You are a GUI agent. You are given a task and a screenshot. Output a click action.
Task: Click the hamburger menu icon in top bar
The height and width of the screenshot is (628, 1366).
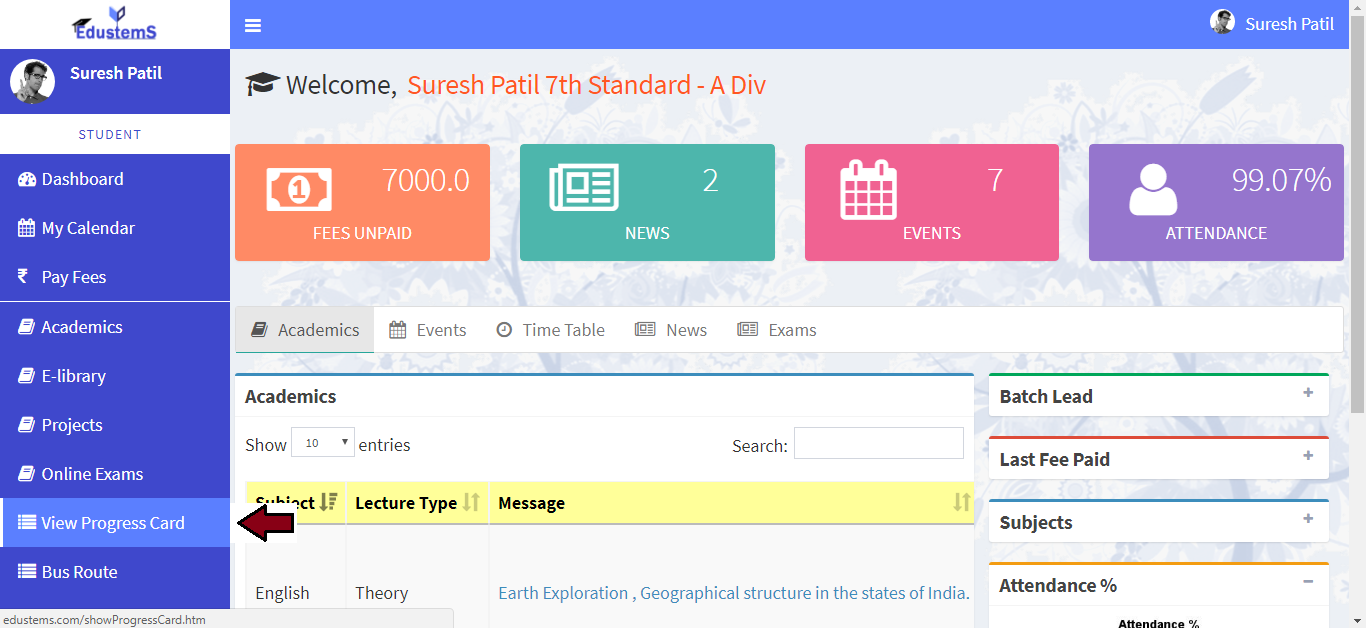point(253,26)
